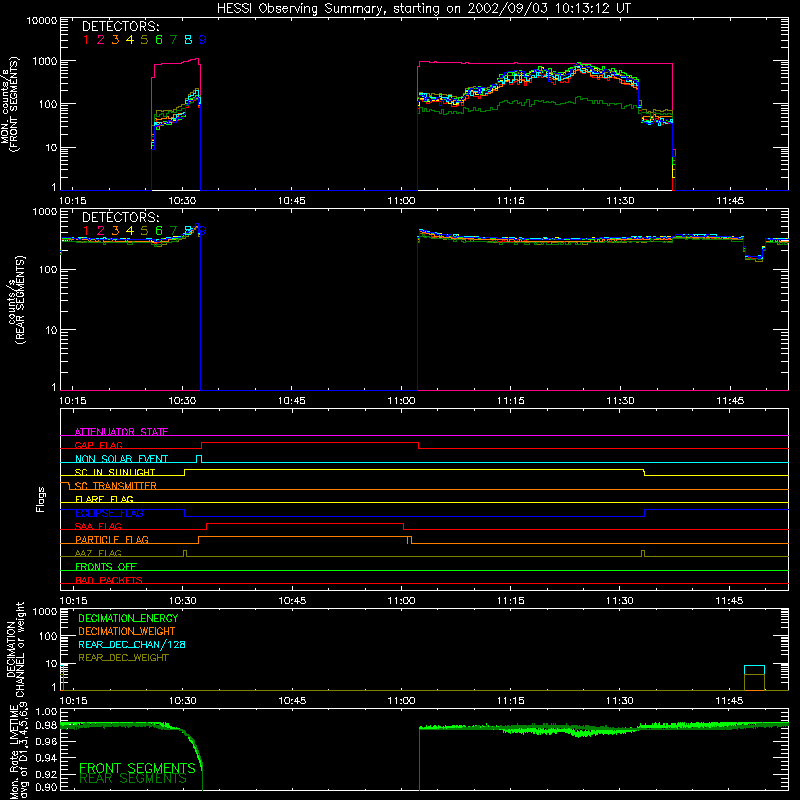This screenshot has width=800, height=800.
Task: Click the FRONTS_OFF flag label
Action: pyautogui.click(x=106, y=566)
